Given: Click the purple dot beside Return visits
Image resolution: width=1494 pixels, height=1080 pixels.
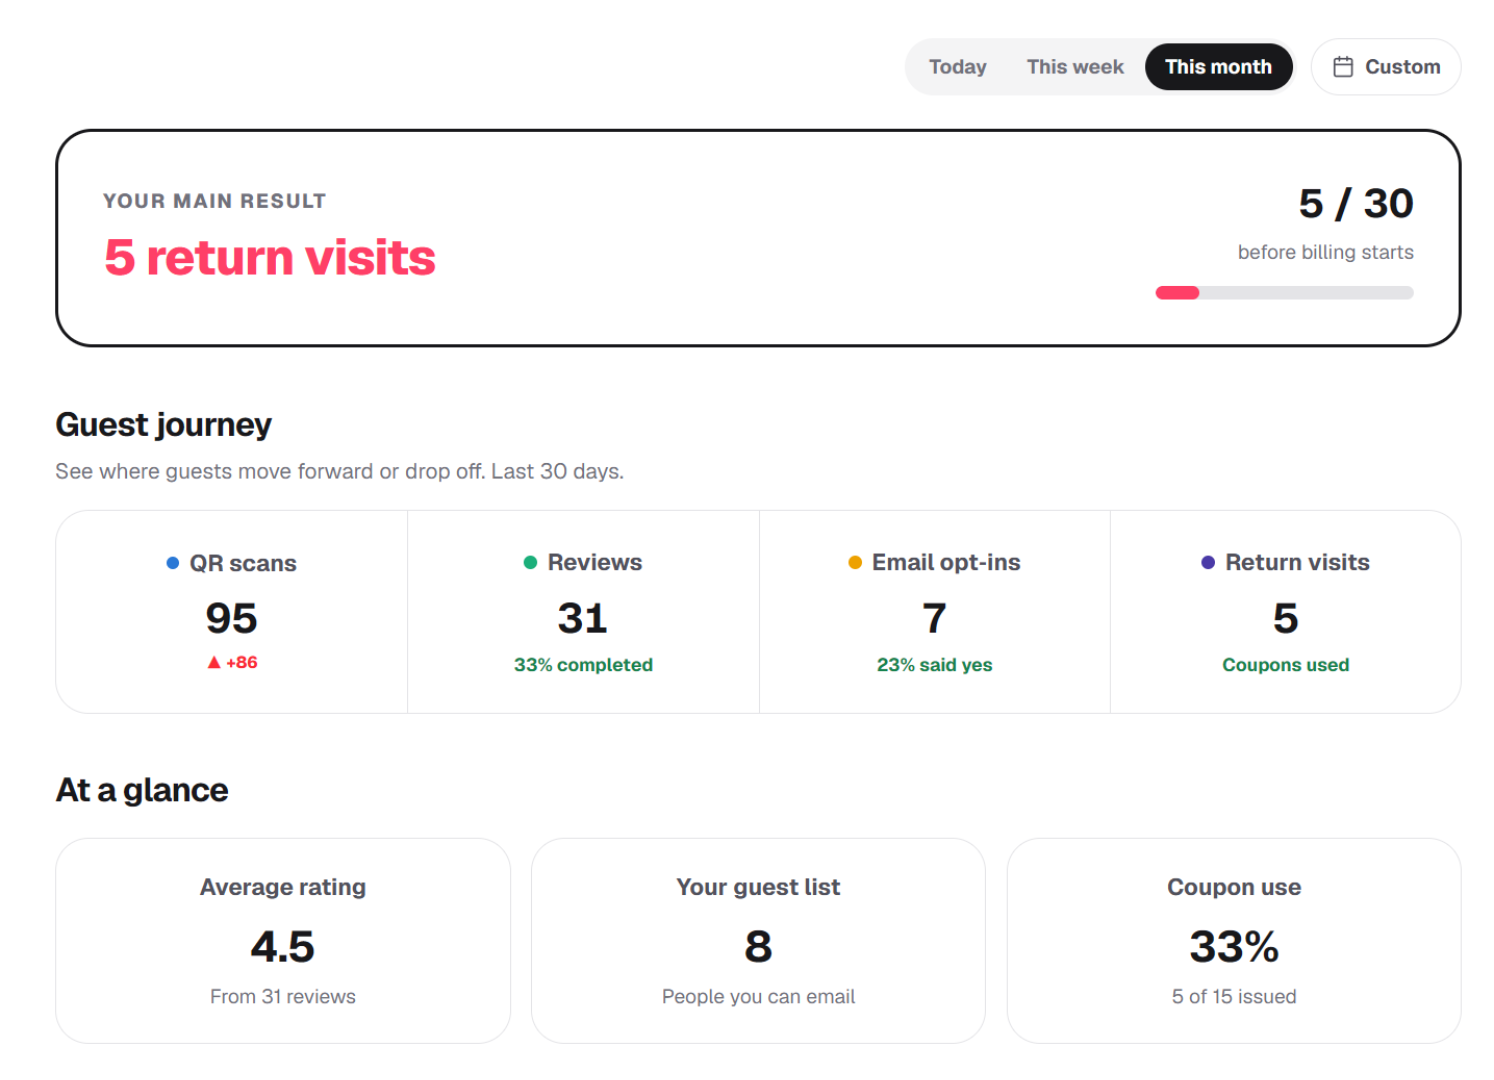Looking at the screenshot, I should [1208, 562].
